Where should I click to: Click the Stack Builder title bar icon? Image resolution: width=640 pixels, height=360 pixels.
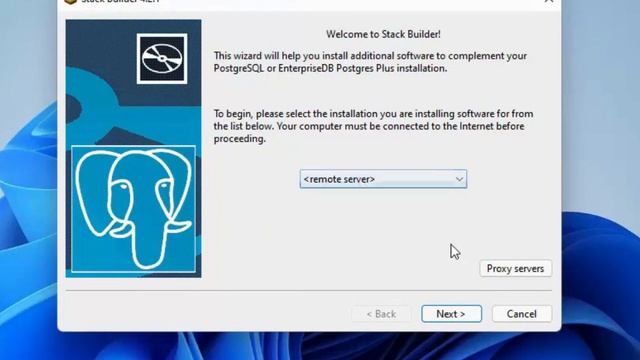tap(71, 1)
